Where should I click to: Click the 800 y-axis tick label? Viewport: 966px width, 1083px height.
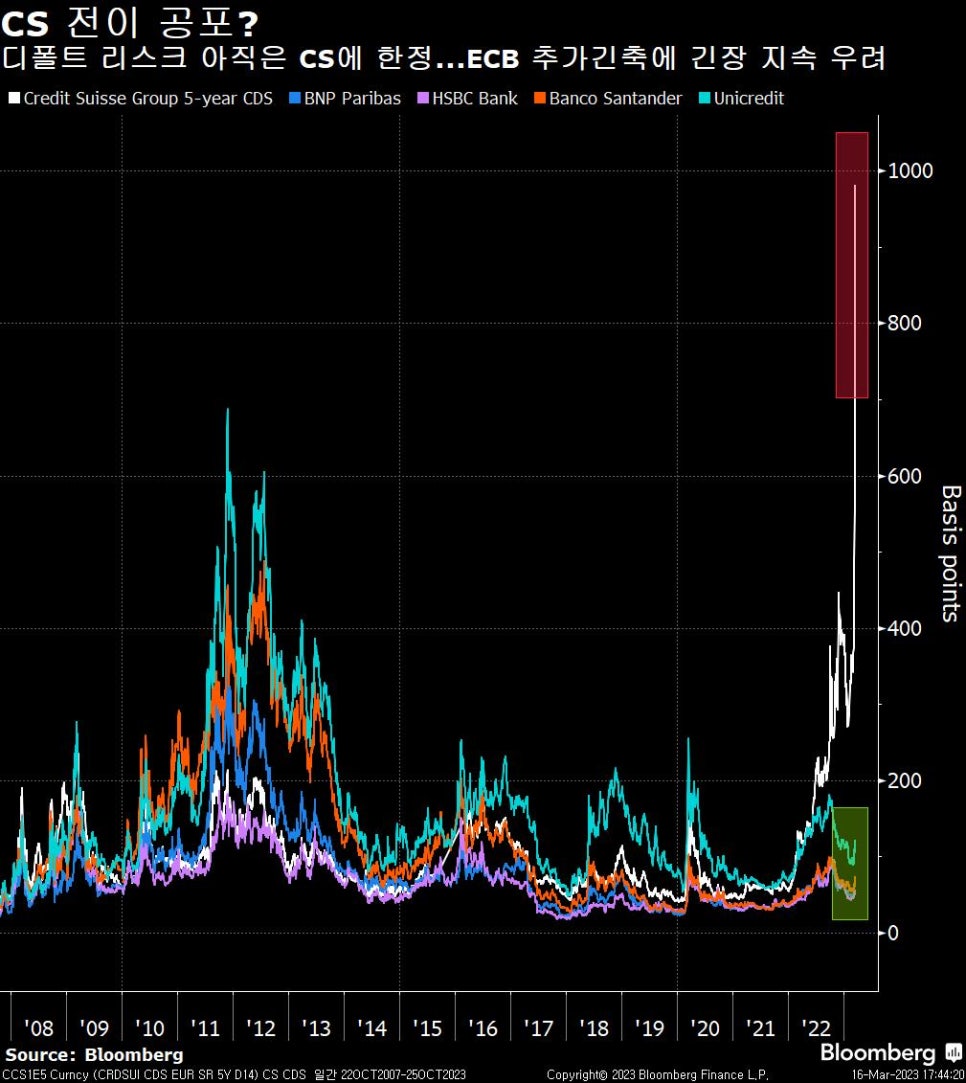coord(905,323)
